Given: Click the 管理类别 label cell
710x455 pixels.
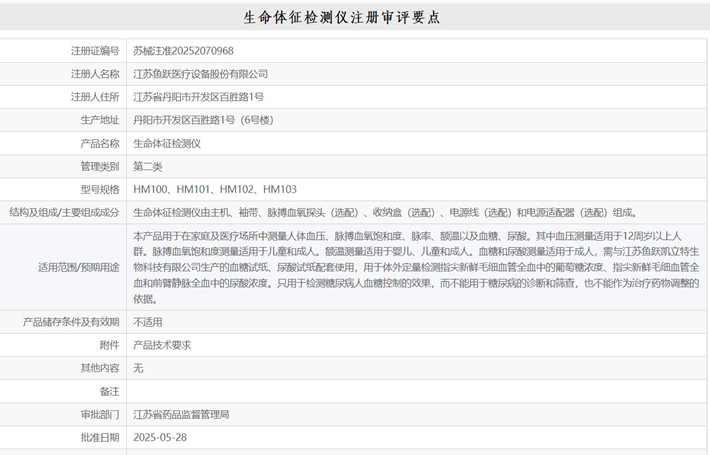Looking at the screenshot, I should (x=100, y=166).
